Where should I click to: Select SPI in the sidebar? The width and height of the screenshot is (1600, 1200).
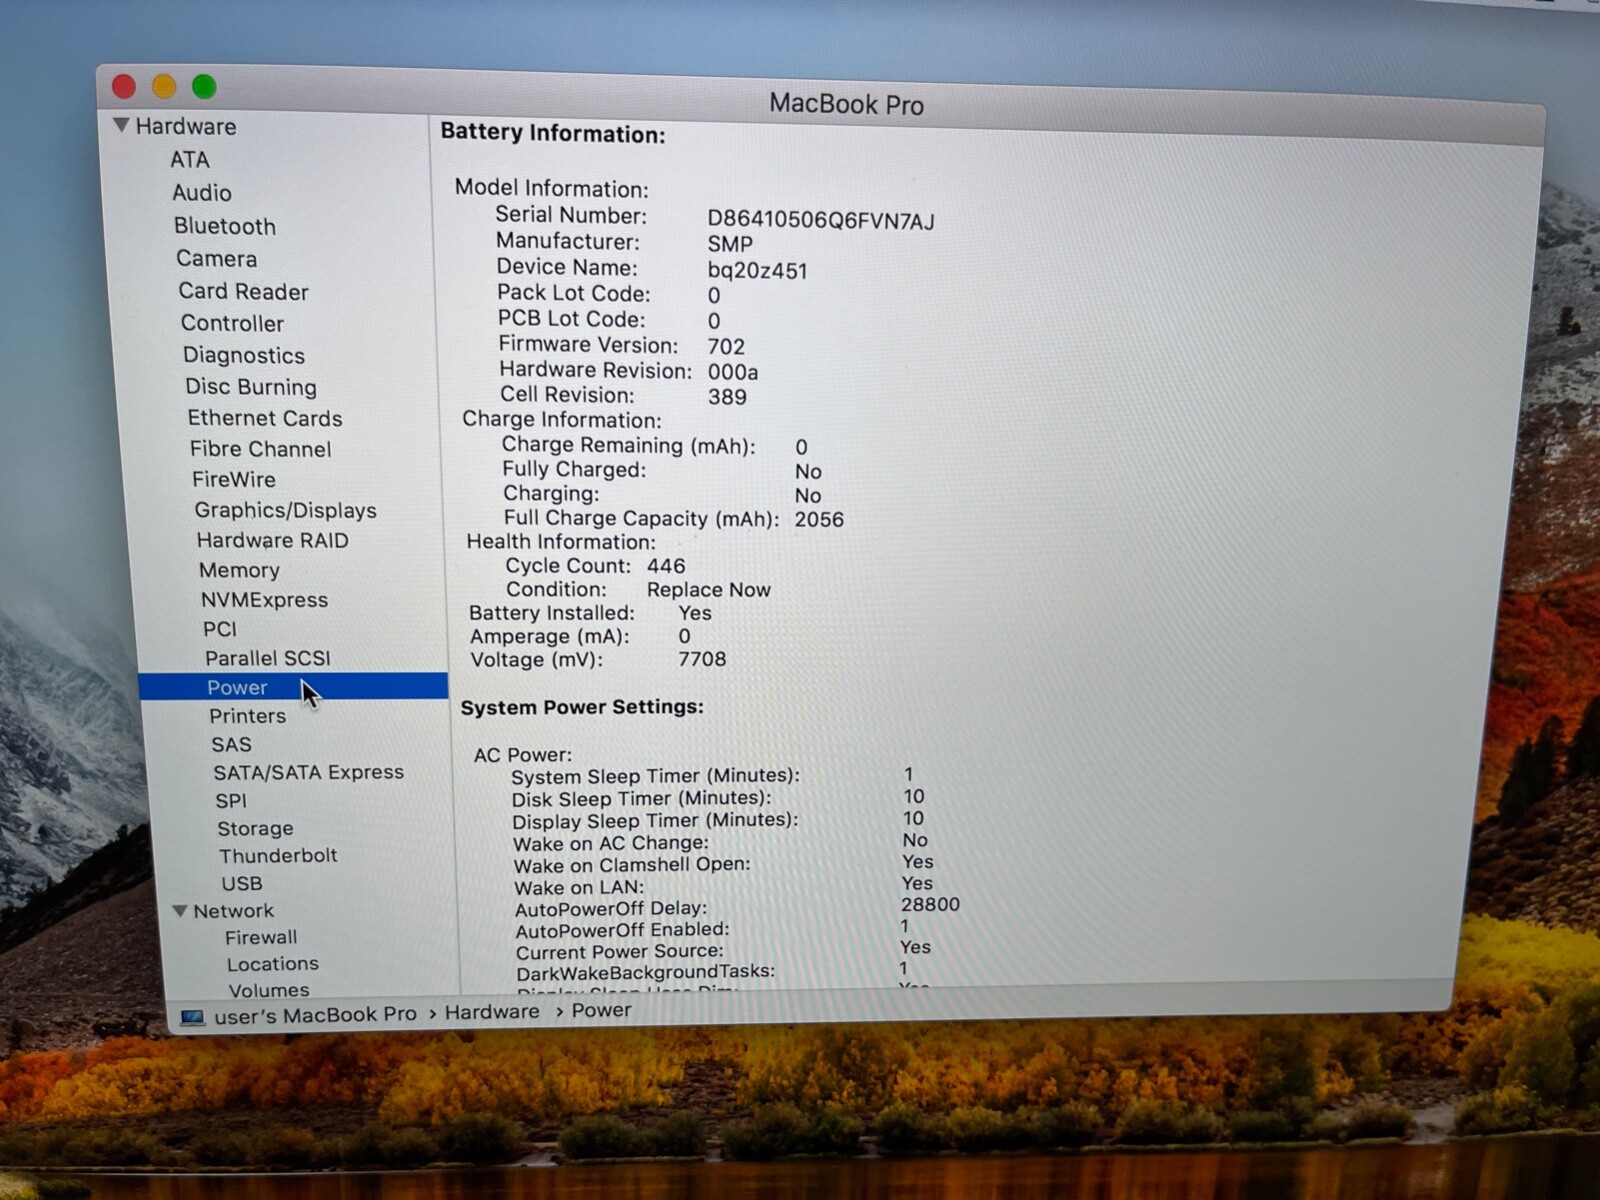pyautogui.click(x=231, y=801)
